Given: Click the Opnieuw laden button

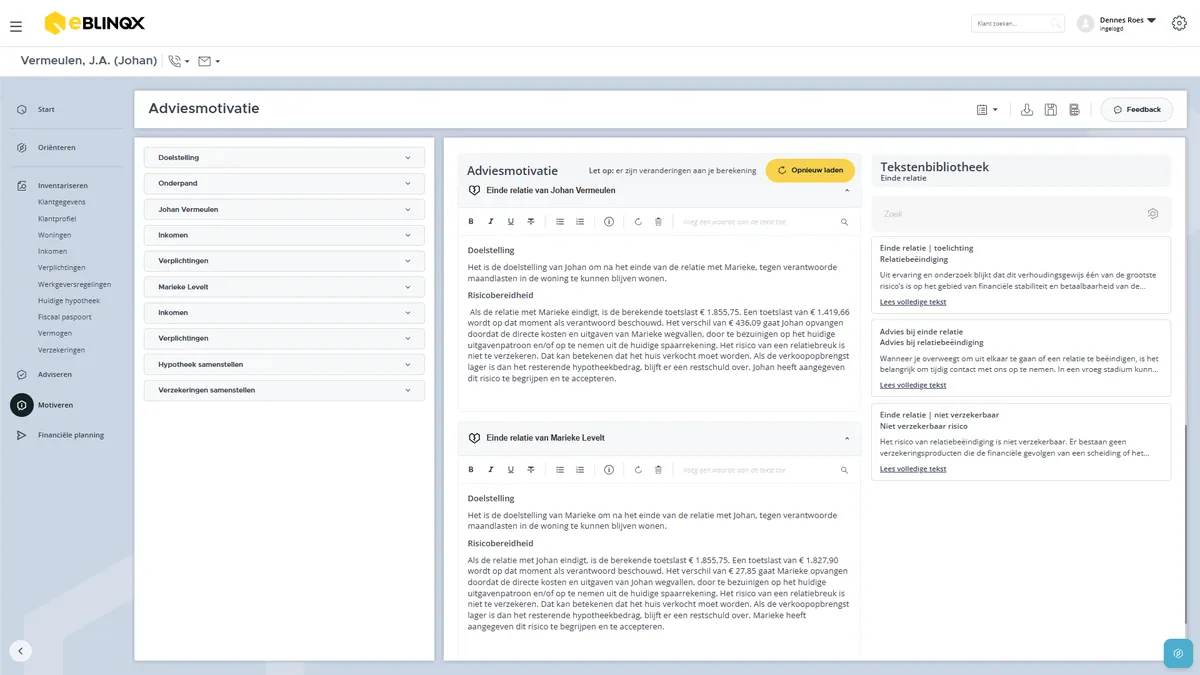Looking at the screenshot, I should 811,171.
